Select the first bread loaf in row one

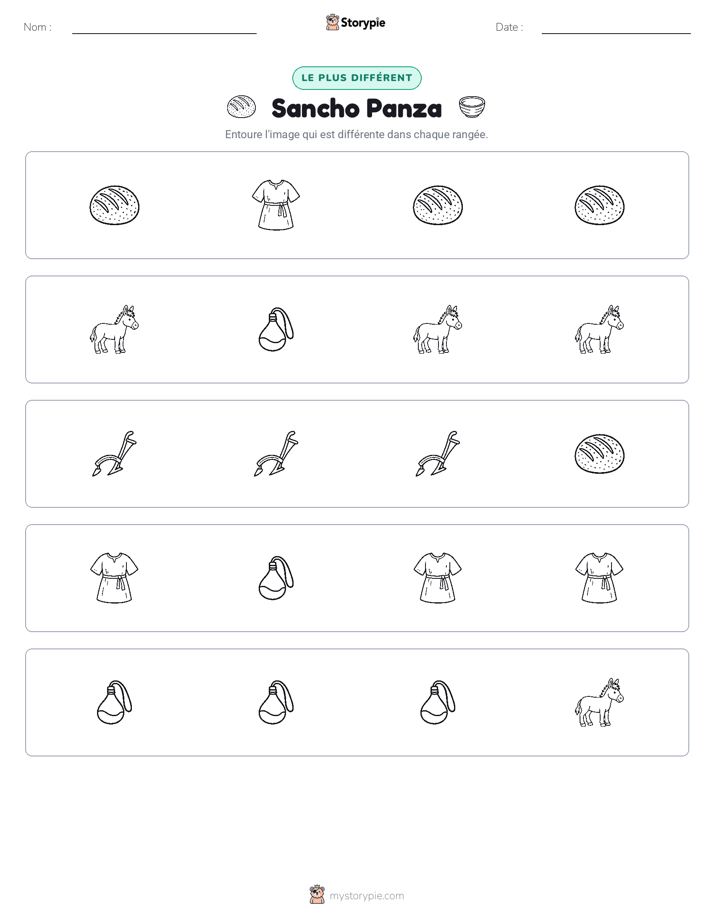click(x=114, y=205)
